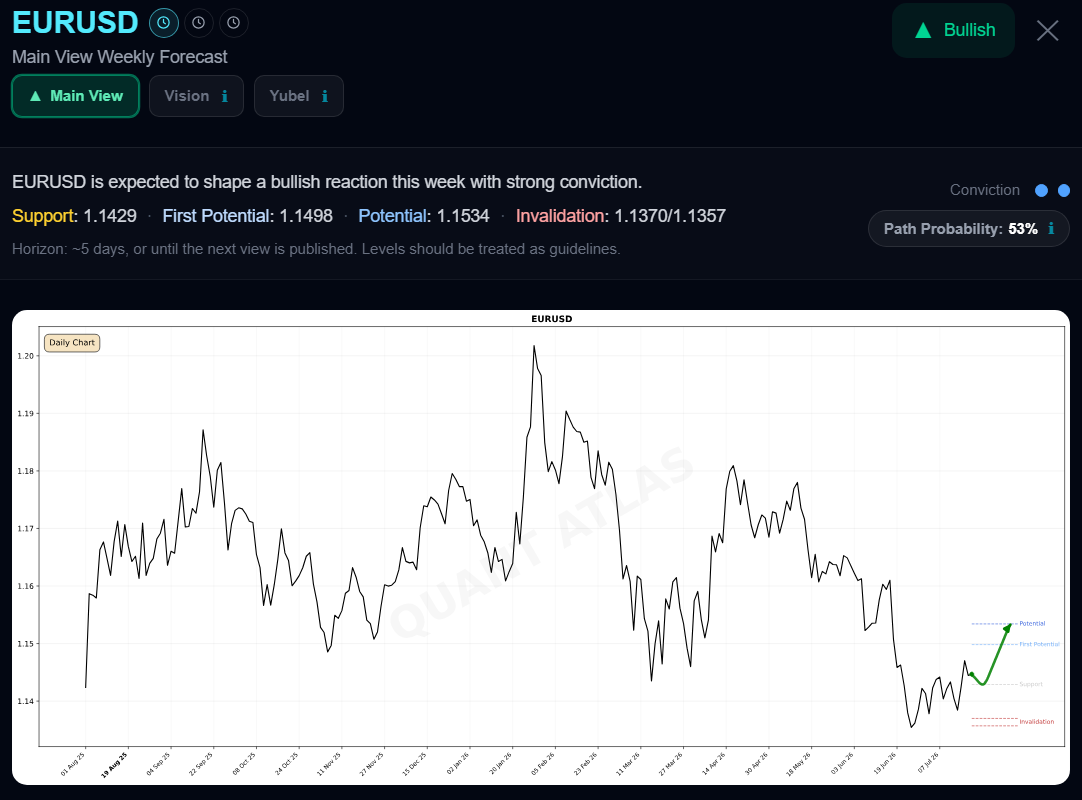This screenshot has width=1082, height=800.
Task: Click the 1.20 y-axis label
Action: pyautogui.click(x=26, y=356)
